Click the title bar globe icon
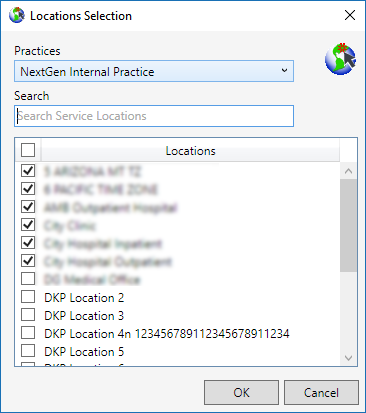Image resolution: width=366 pixels, height=413 pixels. (17, 15)
